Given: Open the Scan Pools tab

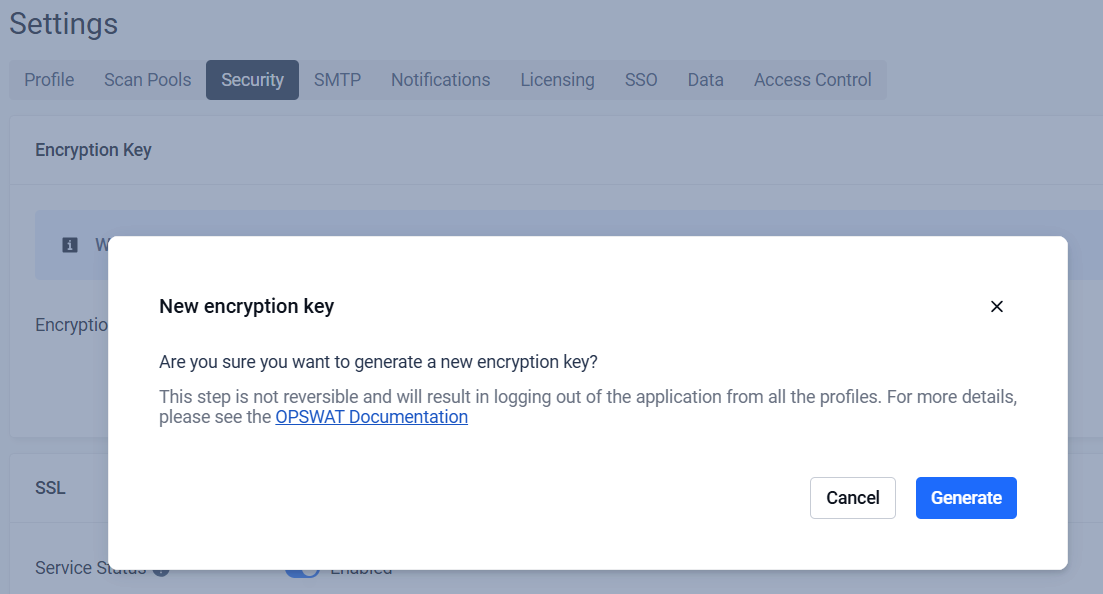Looking at the screenshot, I should click(x=148, y=80).
